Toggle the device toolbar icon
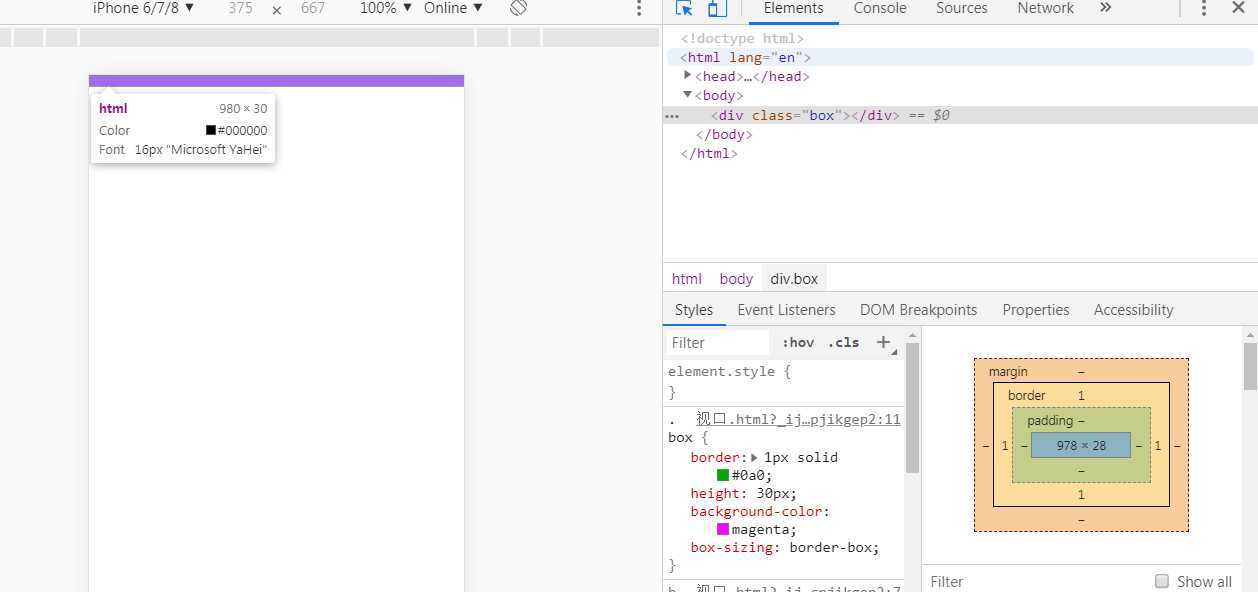The image size is (1258, 592). pyautogui.click(x=716, y=8)
